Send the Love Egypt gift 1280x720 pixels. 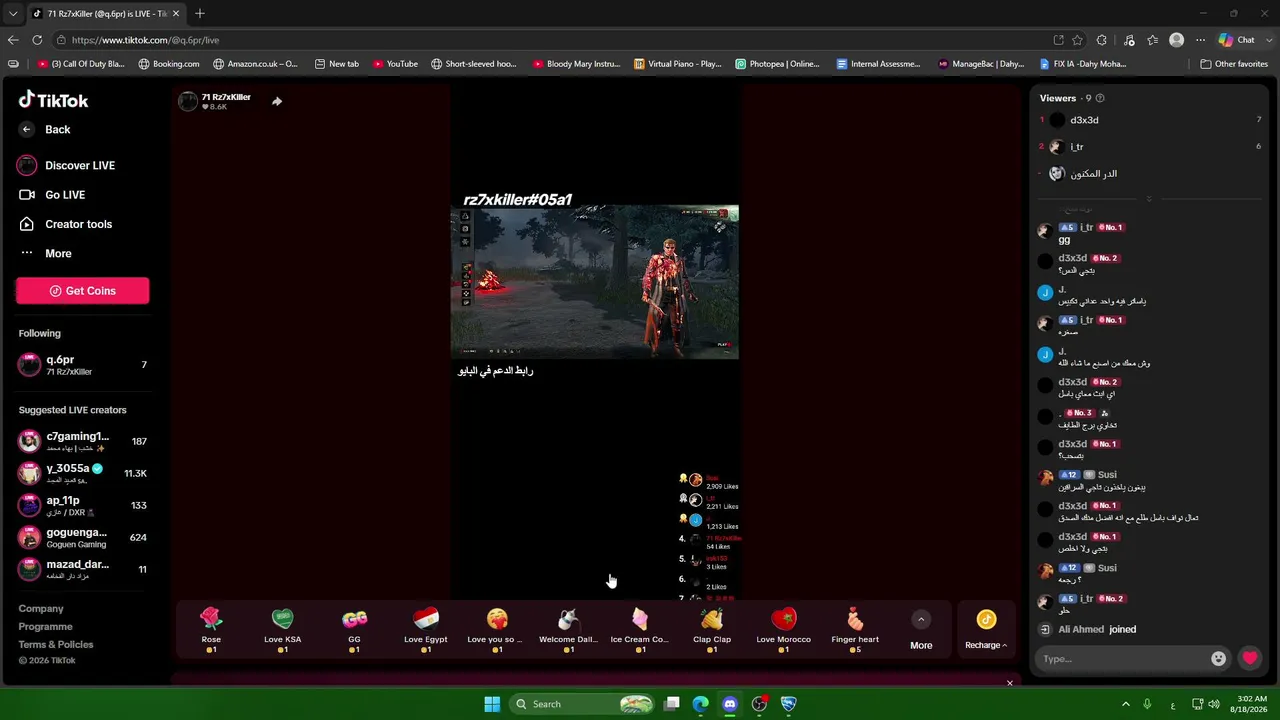[426, 630]
